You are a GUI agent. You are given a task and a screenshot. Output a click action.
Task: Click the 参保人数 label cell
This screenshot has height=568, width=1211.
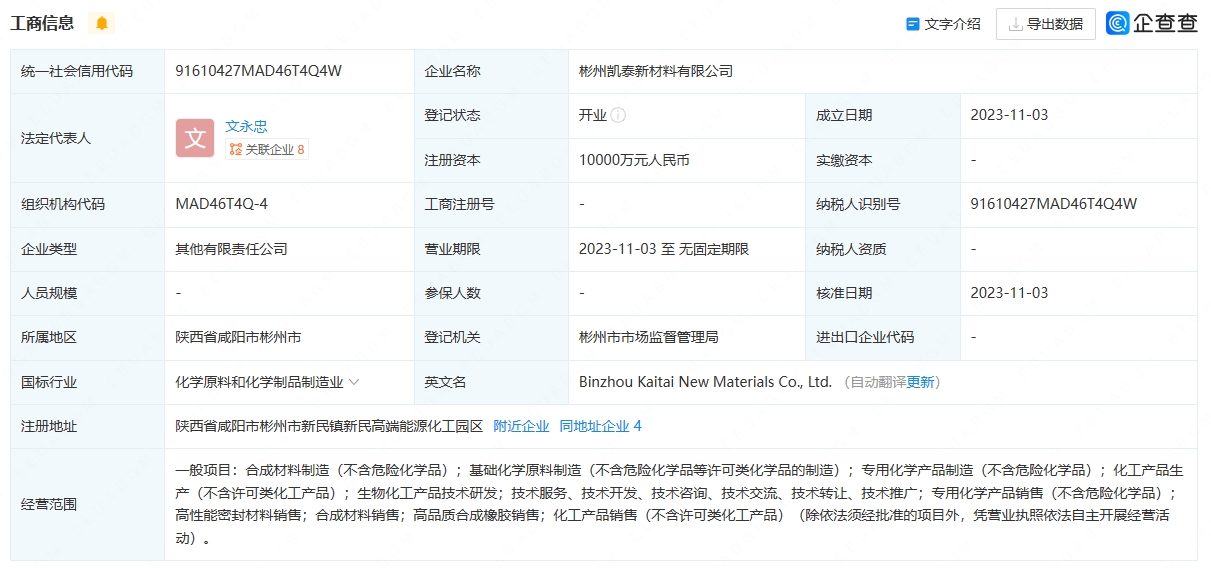pos(492,293)
